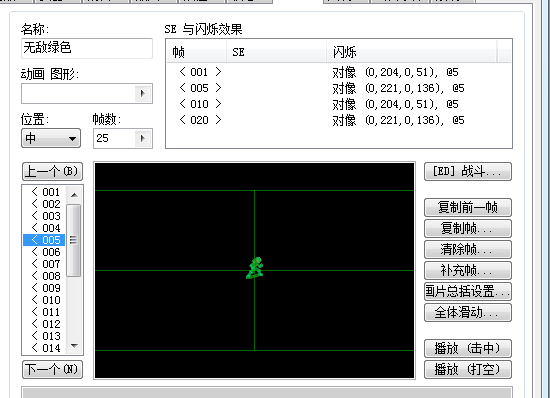This screenshot has width=550, height=398.
Task: Click the 全体滑动... button
Action: point(468,312)
